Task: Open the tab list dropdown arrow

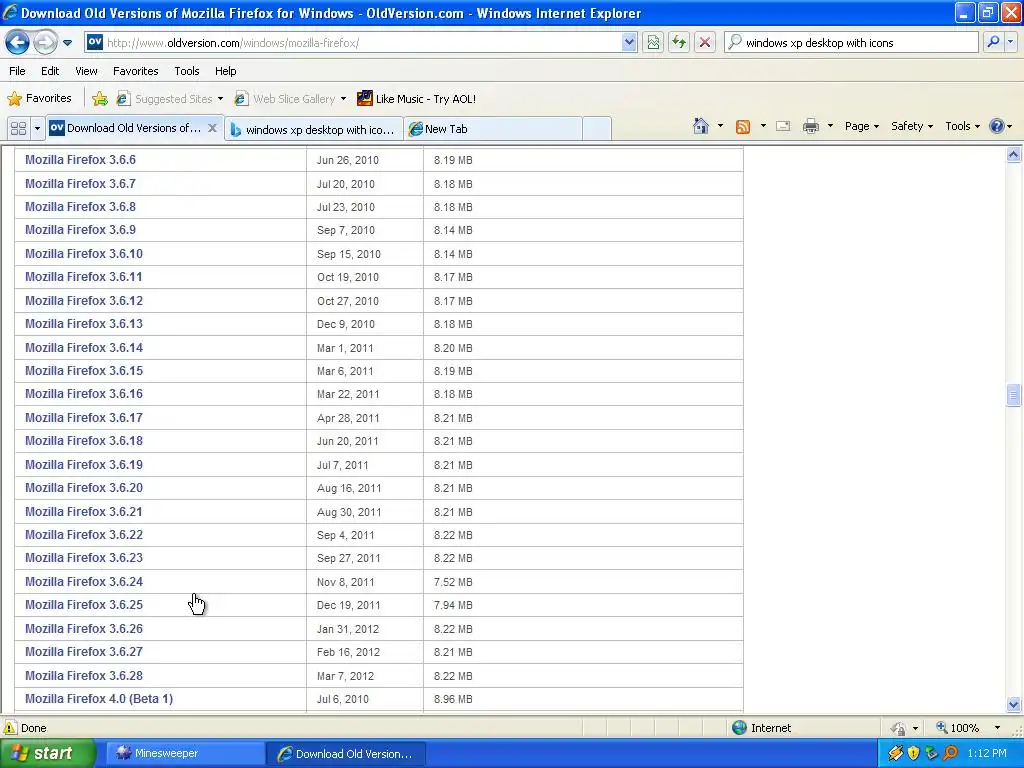Action: click(x=37, y=128)
